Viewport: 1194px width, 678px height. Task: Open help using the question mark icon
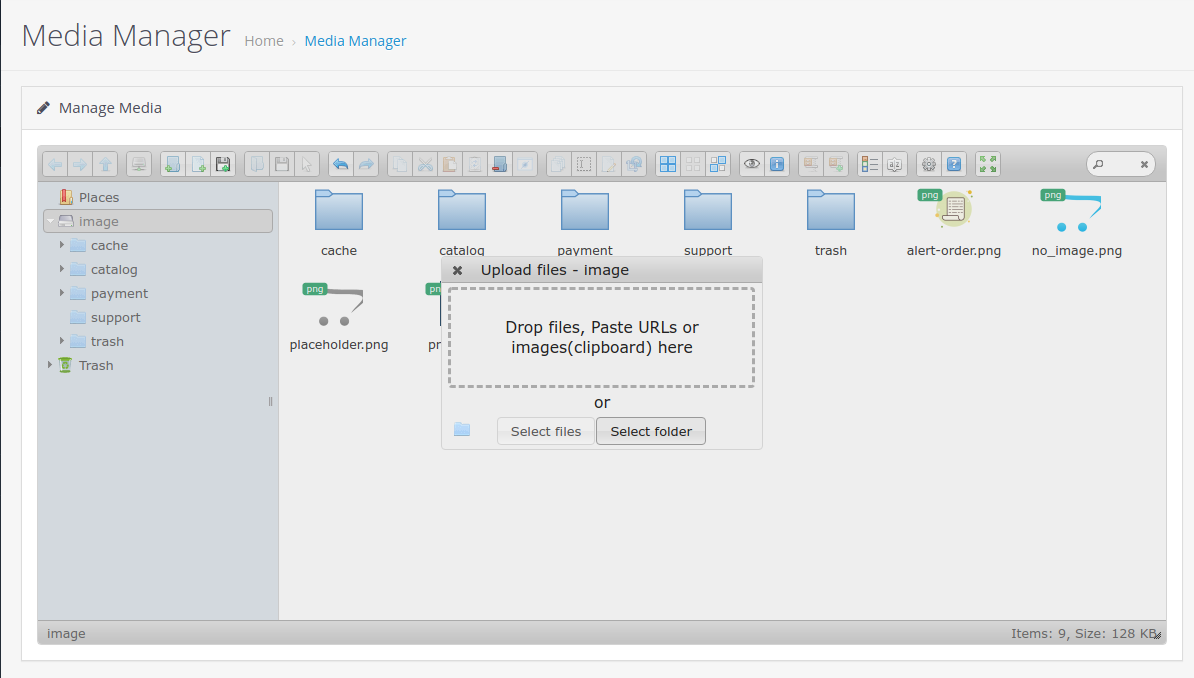(953, 163)
